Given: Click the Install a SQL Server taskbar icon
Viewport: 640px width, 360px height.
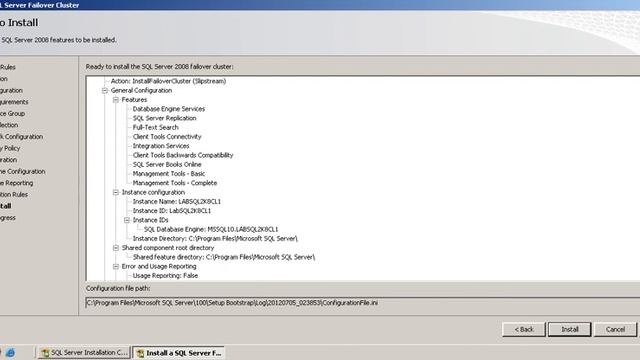Looking at the screenshot, I should [x=140, y=353].
